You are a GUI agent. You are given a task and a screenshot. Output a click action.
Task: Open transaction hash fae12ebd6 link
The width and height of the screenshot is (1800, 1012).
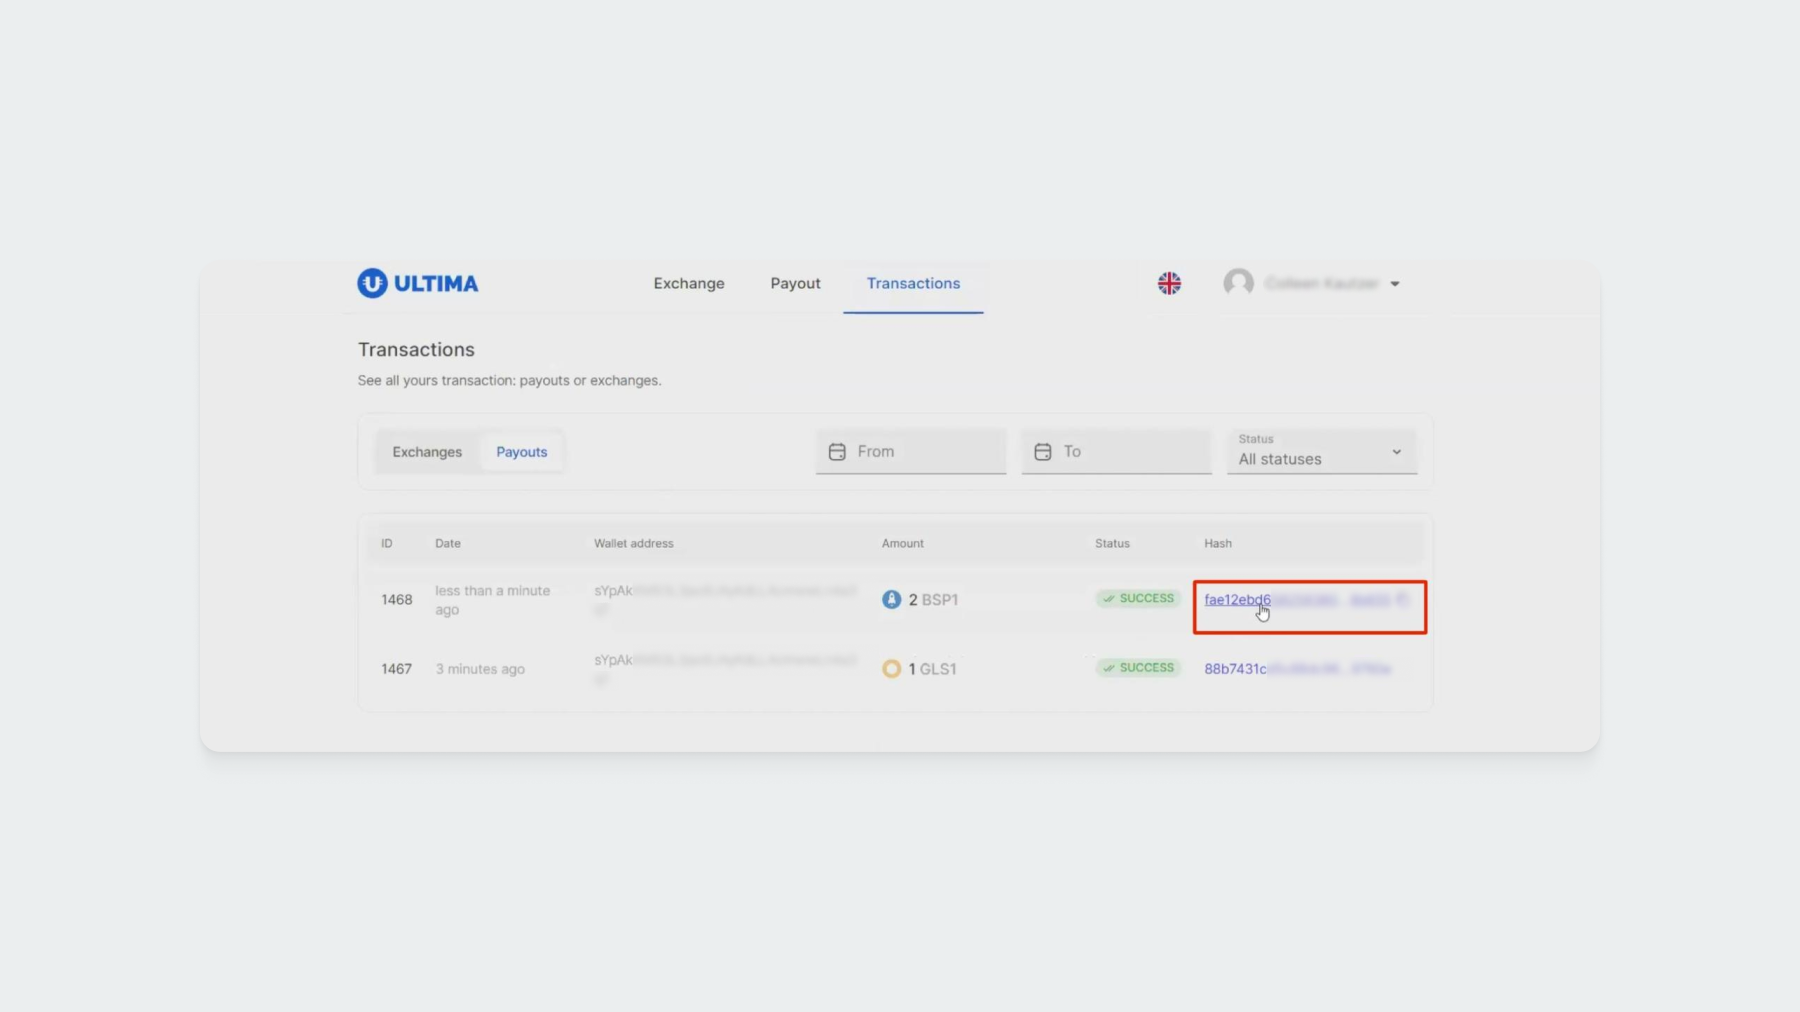[x=1237, y=600]
